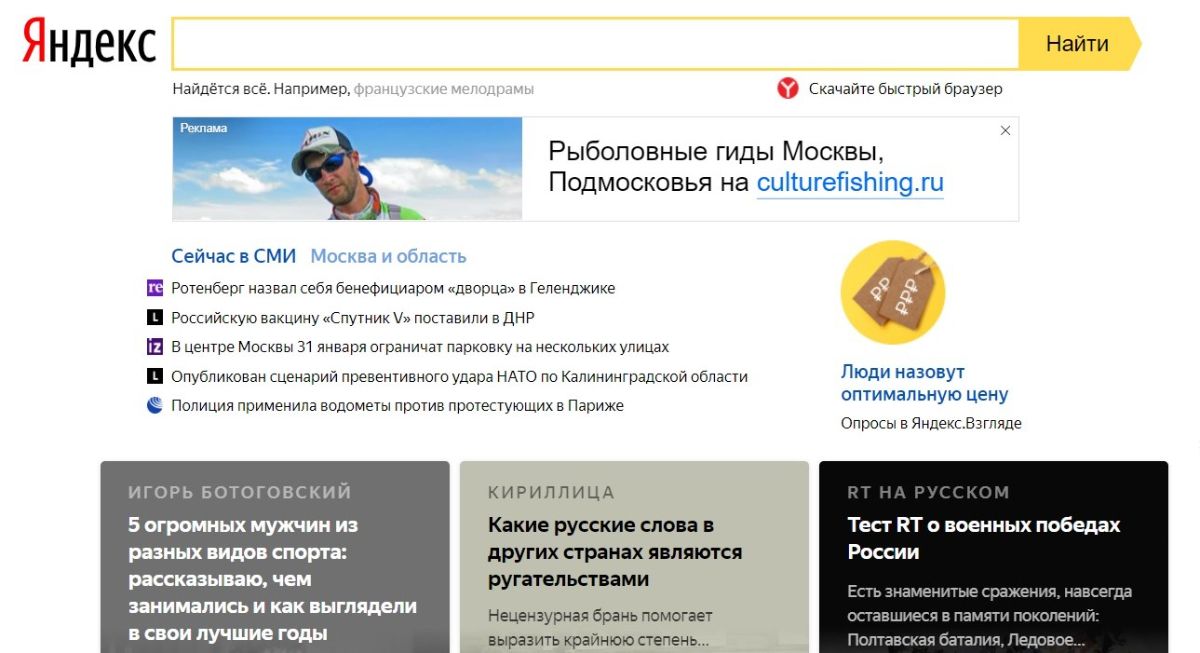
Task: Click the Yandex Browser red icon
Action: [788, 88]
